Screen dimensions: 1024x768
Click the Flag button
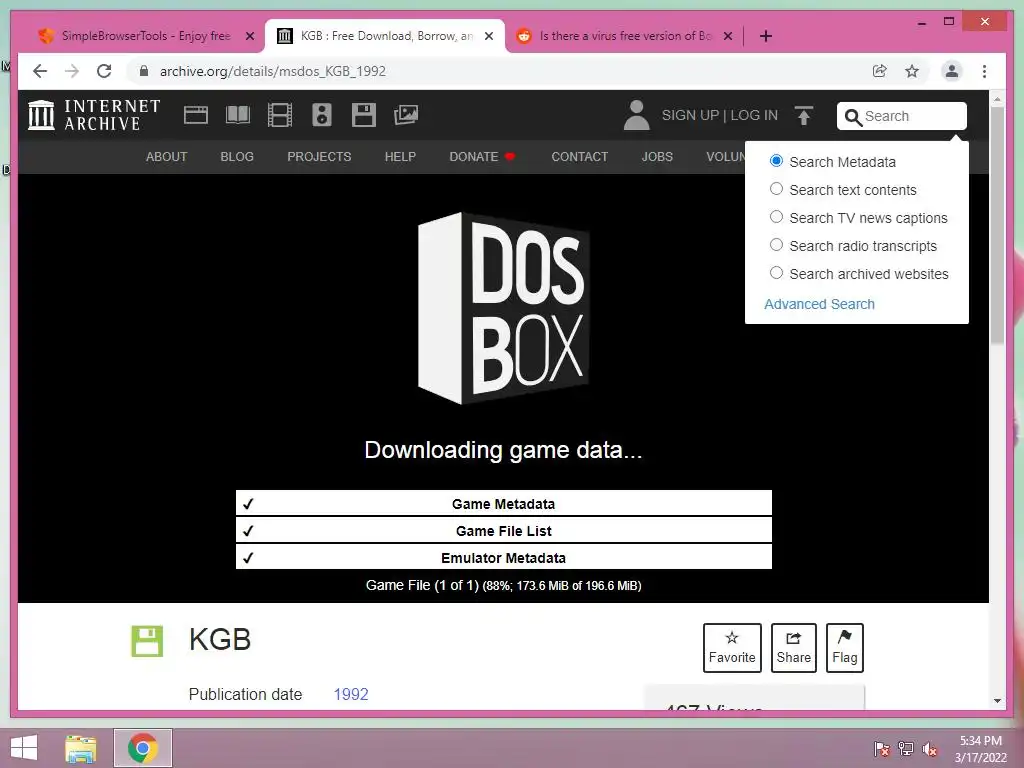coord(844,648)
